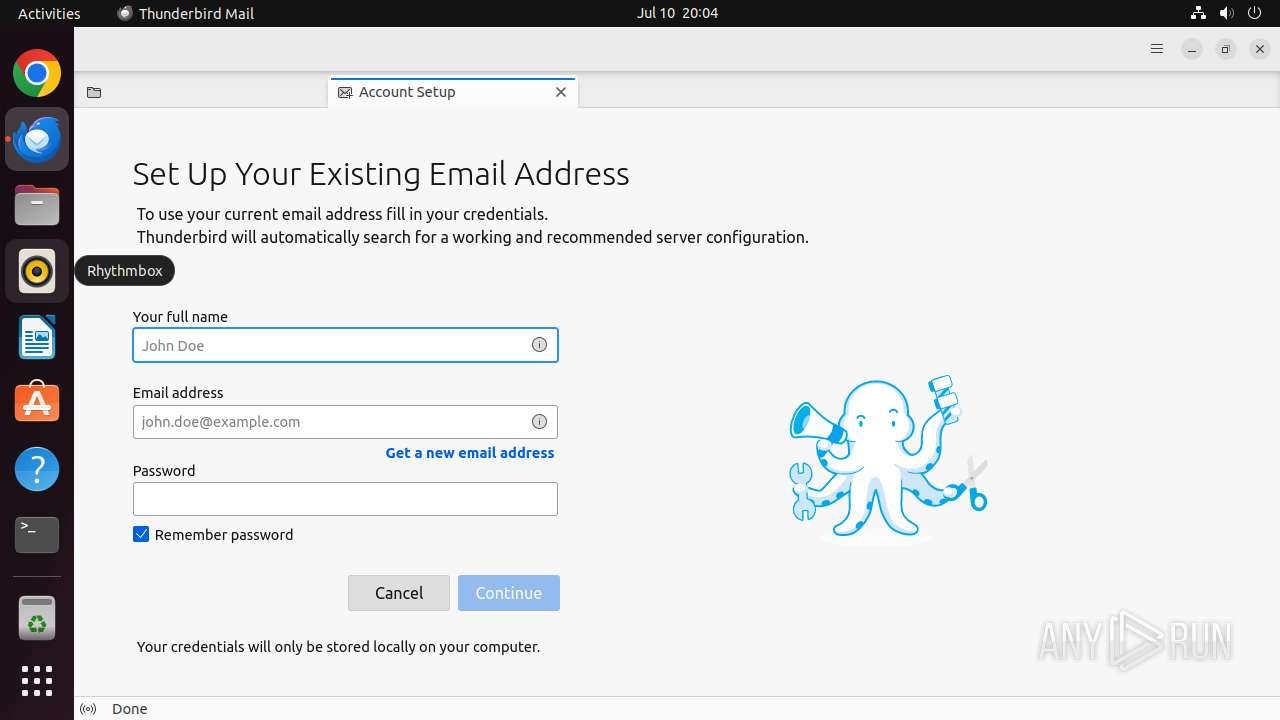Open the Thunderbird hamburger menu

1157,49
